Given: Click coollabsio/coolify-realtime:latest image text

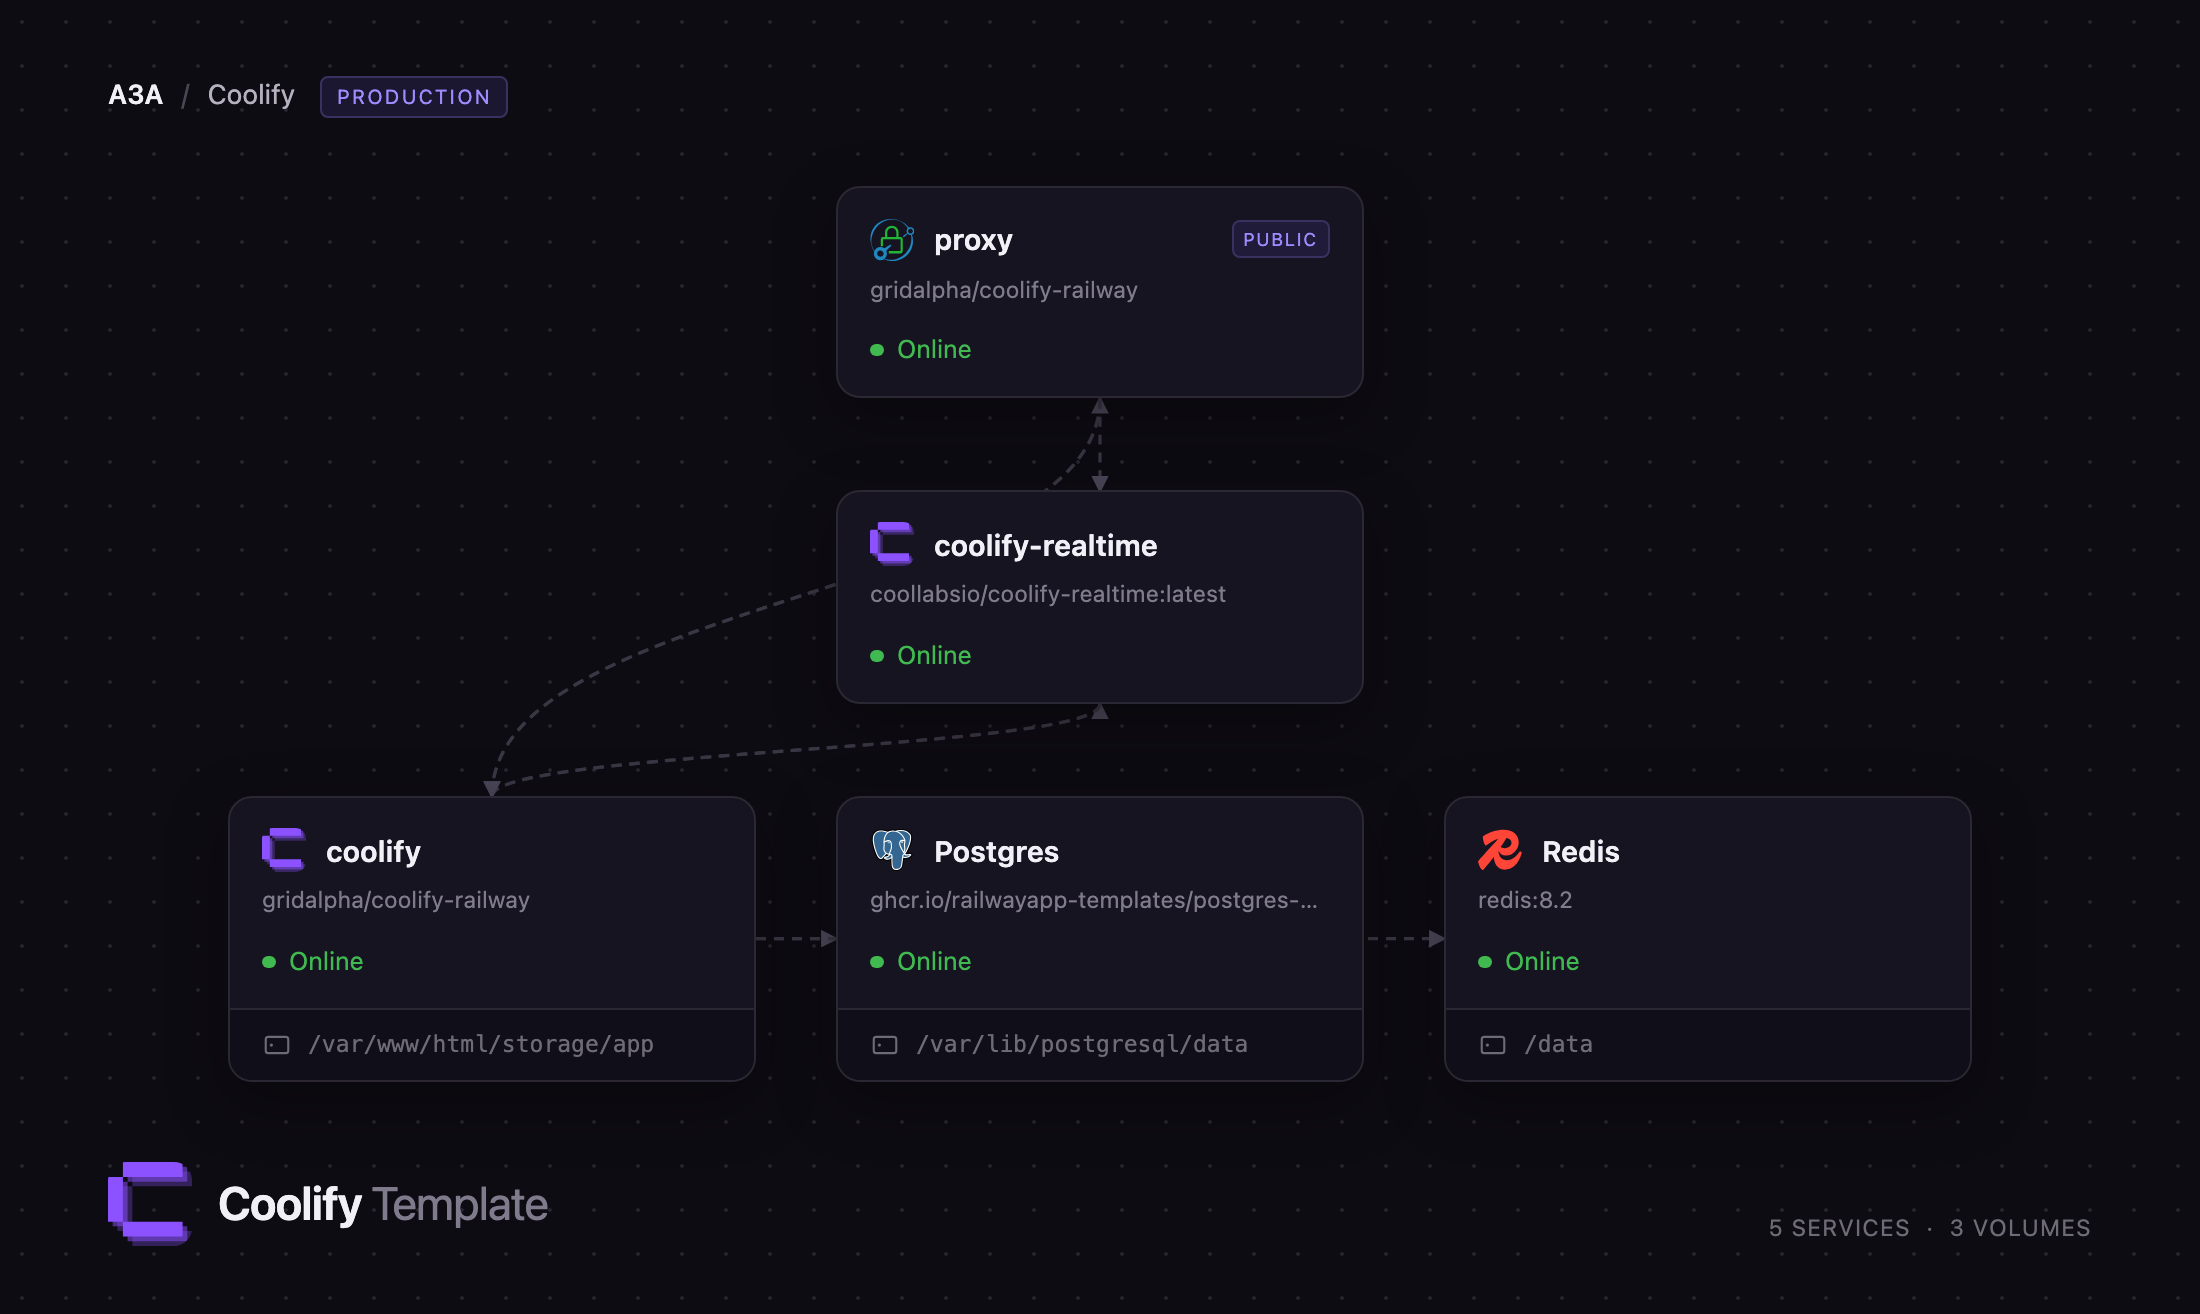Looking at the screenshot, I should click(x=1048, y=594).
